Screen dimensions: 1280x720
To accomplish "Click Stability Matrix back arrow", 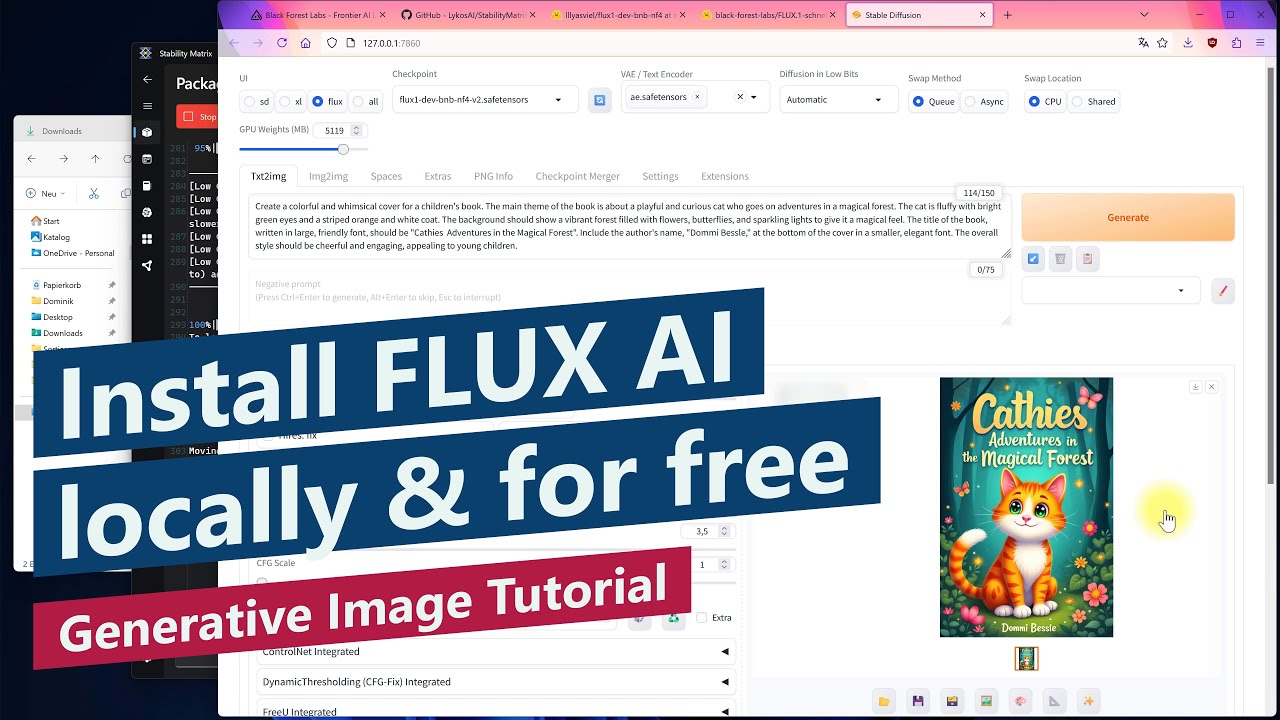I will click(147, 79).
